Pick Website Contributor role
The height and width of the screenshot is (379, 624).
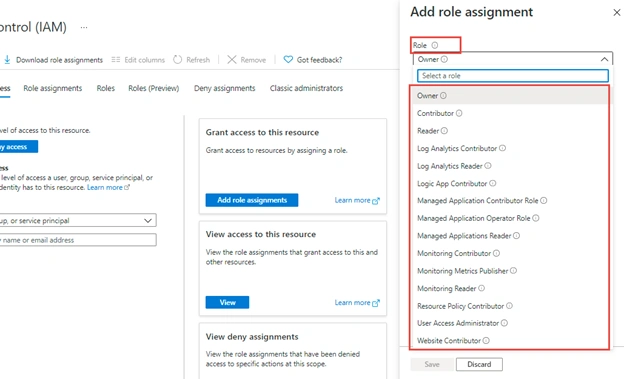point(511,341)
